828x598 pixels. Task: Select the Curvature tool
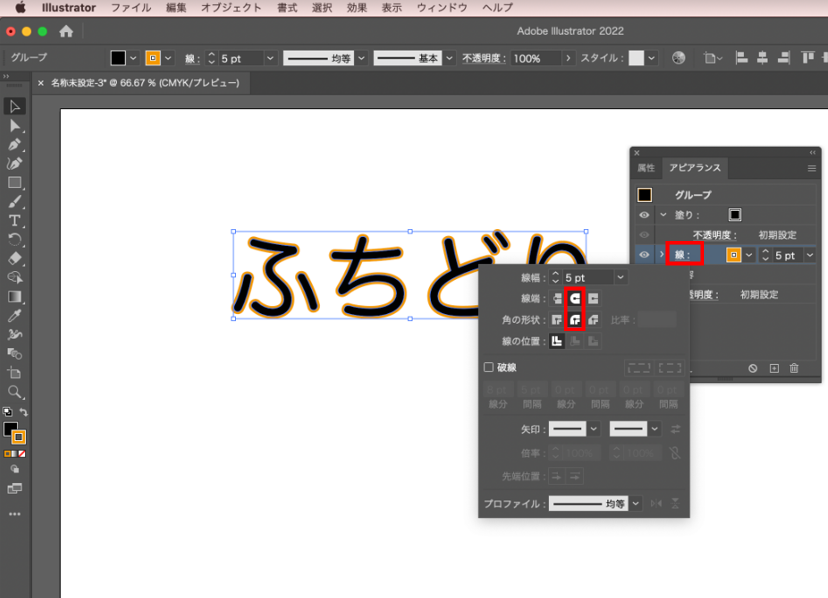tap(14, 164)
